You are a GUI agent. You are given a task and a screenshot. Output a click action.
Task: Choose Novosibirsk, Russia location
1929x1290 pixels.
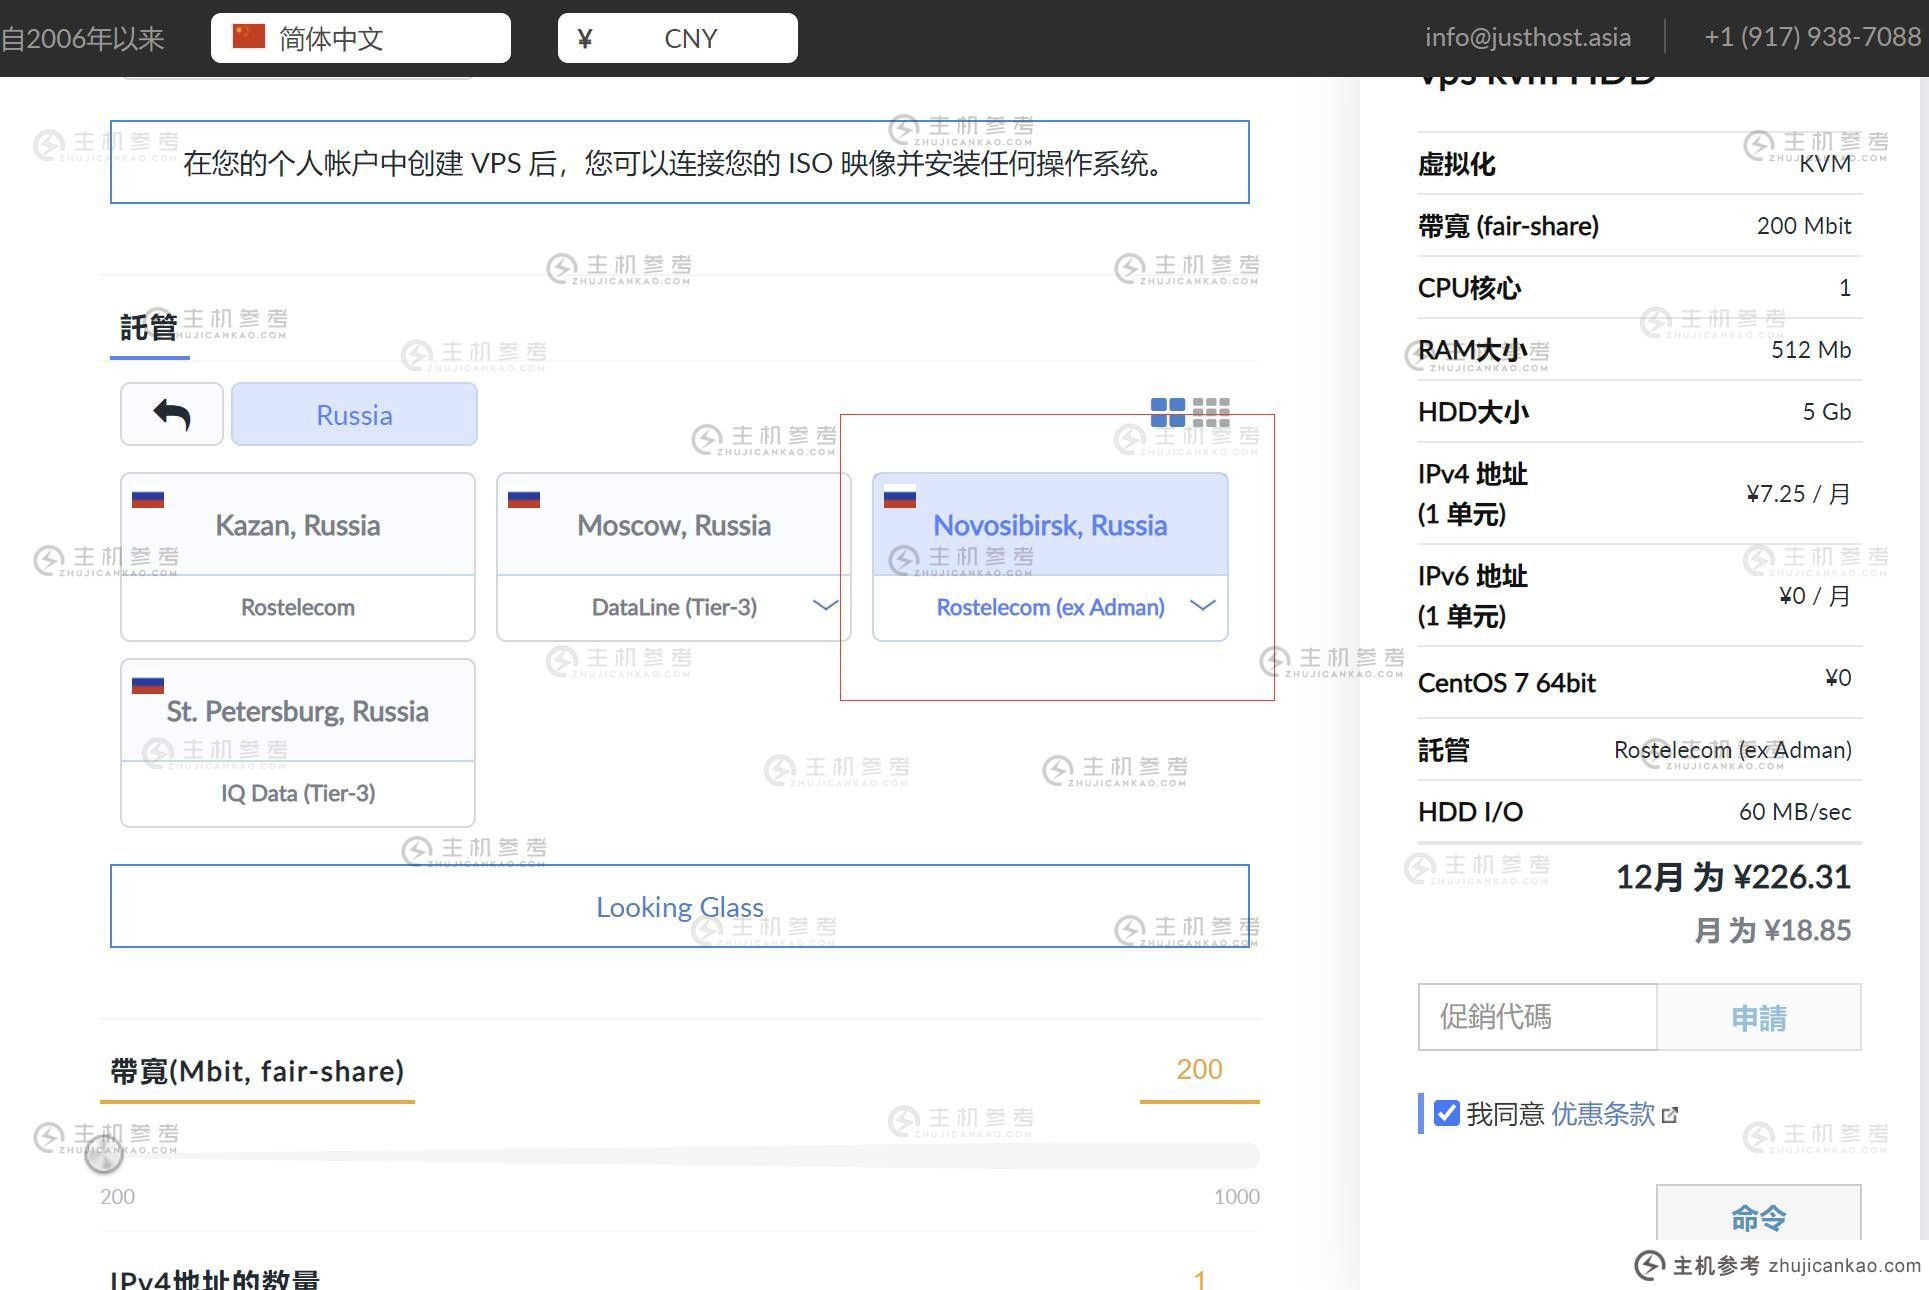point(1050,525)
